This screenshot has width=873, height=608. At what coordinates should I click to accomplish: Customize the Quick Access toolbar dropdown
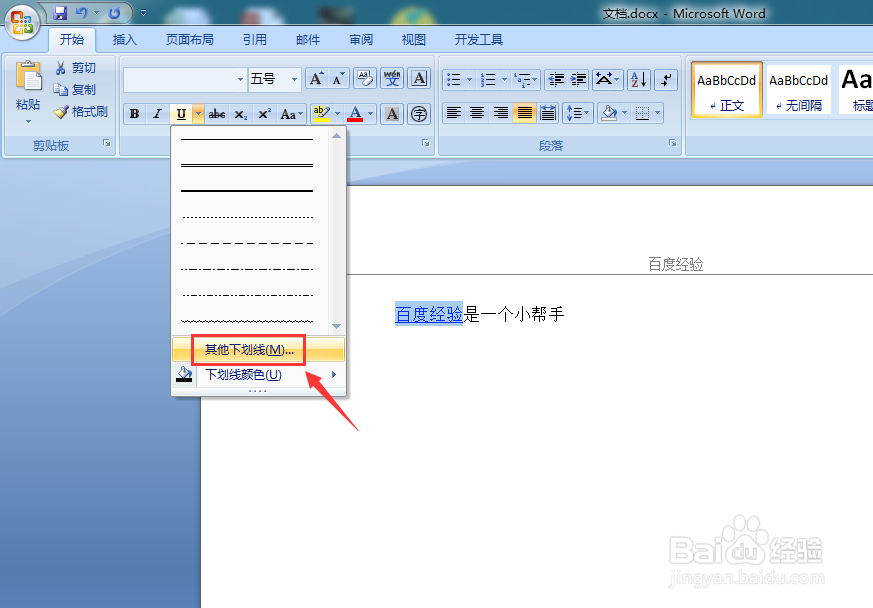(143, 13)
